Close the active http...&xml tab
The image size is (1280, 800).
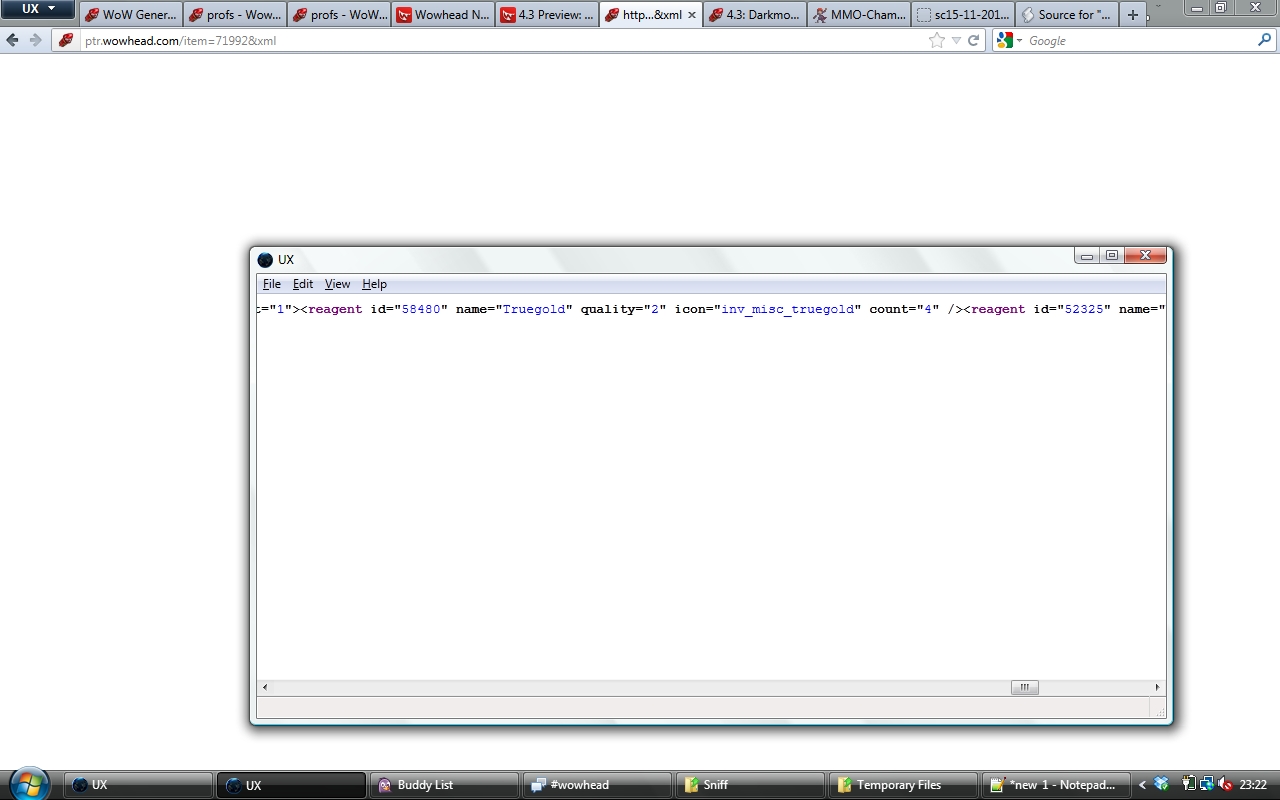[691, 15]
